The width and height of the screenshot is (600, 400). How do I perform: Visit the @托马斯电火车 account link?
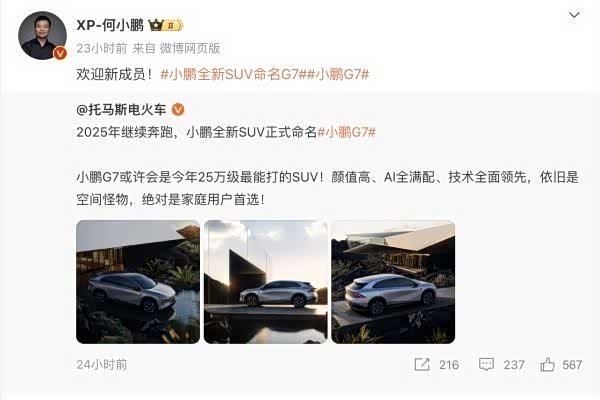click(x=121, y=110)
